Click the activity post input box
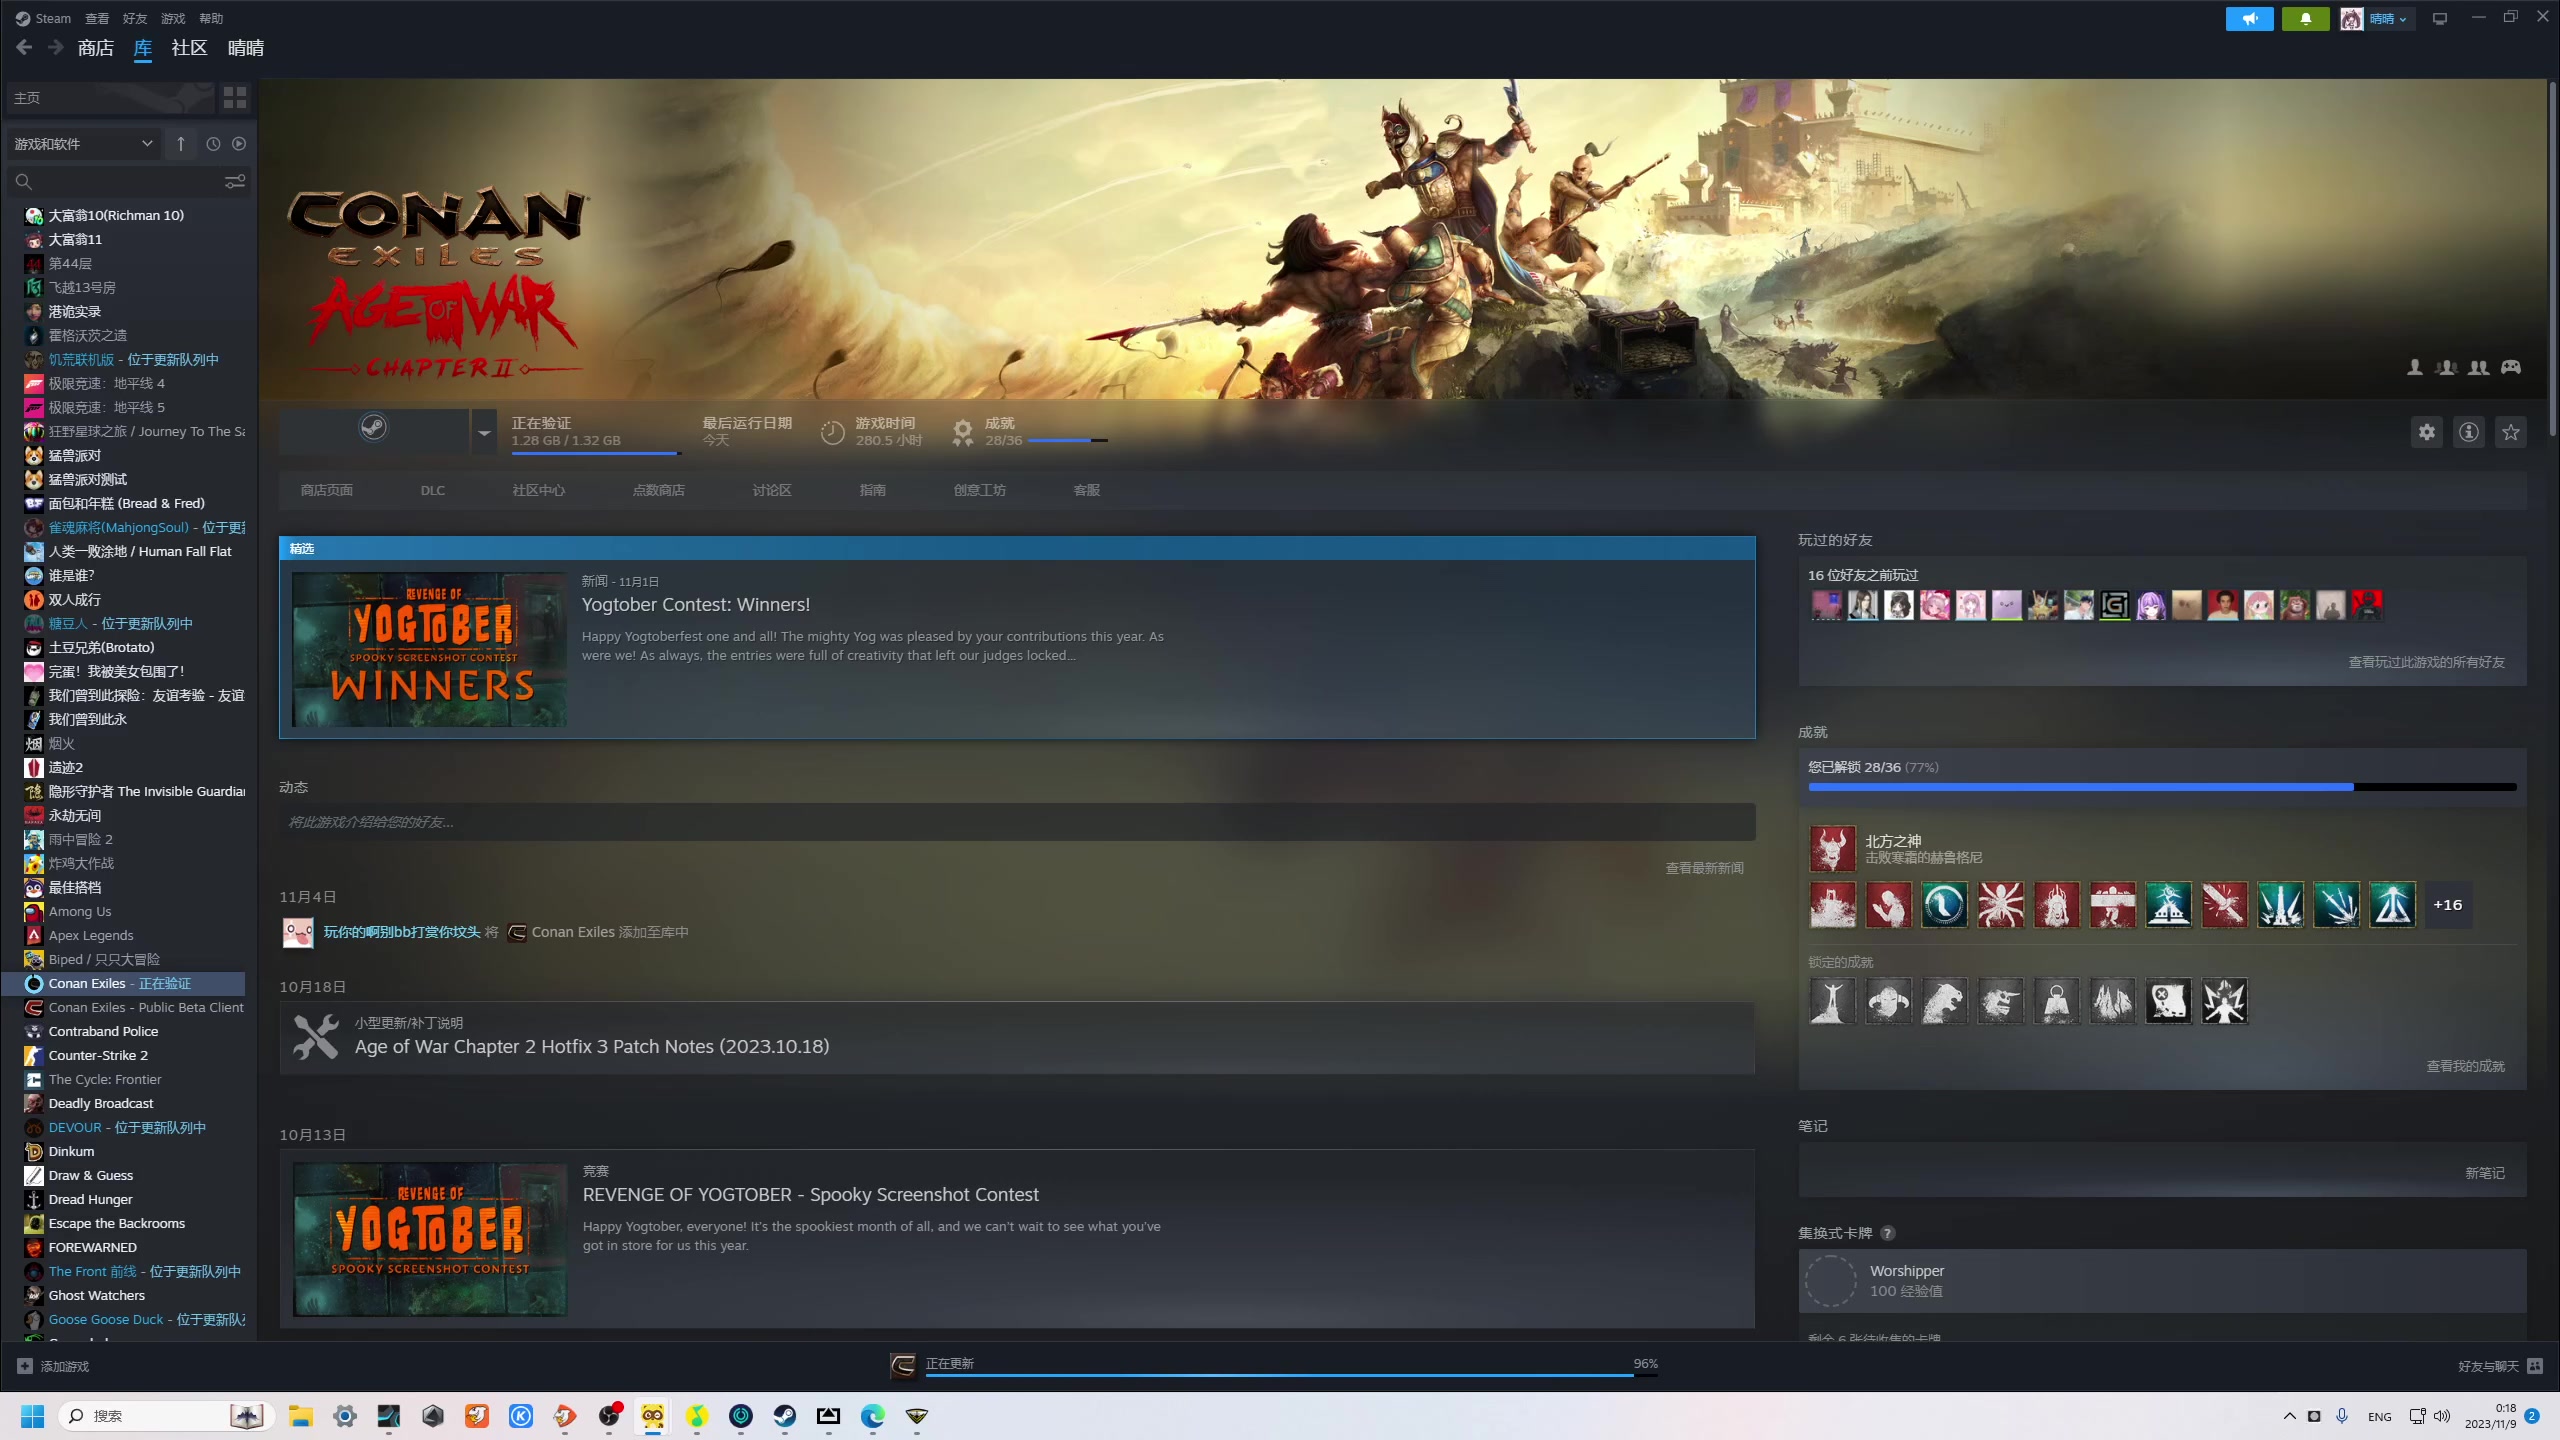Image resolution: width=2560 pixels, height=1440 pixels. (1017, 822)
